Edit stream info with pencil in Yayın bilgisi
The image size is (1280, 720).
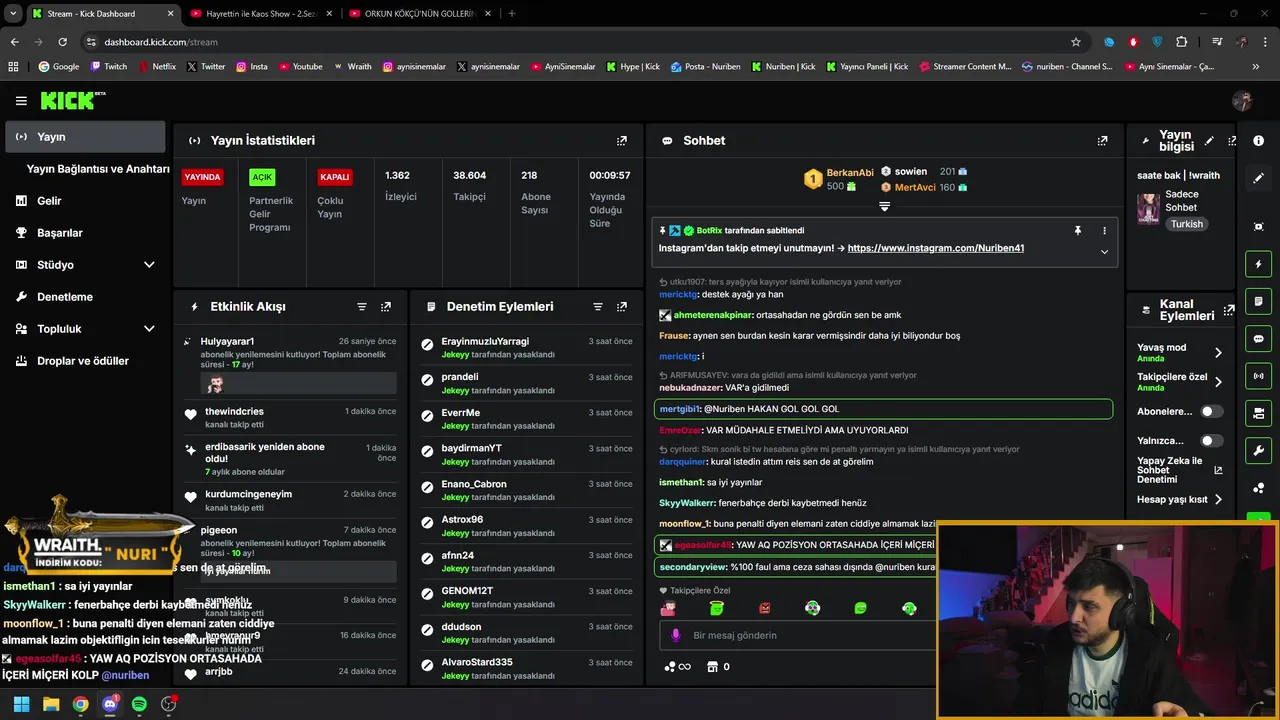[1209, 141]
